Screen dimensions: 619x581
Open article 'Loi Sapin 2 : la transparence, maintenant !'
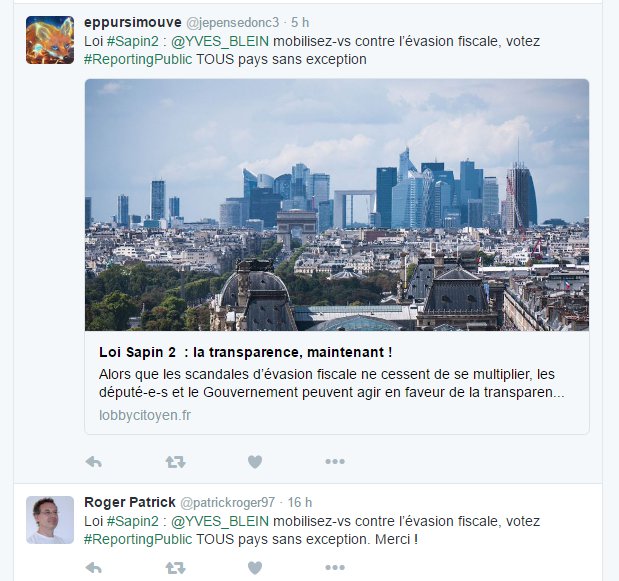click(x=246, y=352)
